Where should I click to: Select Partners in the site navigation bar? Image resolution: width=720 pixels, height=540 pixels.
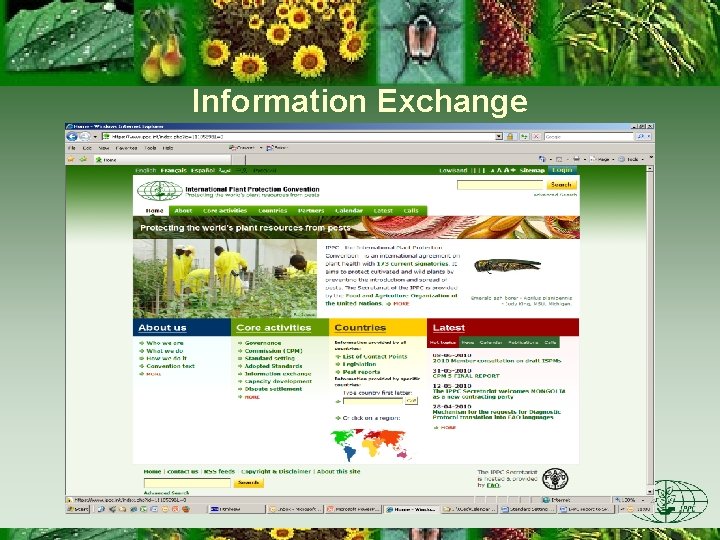coord(311,211)
